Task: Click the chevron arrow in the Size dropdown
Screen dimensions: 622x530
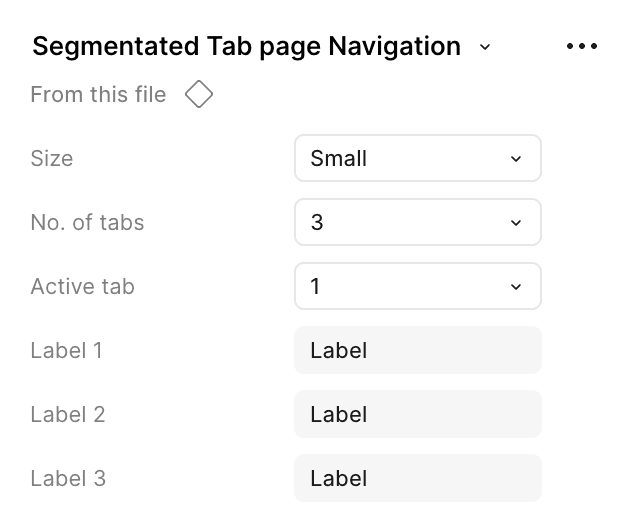Action: (516, 159)
